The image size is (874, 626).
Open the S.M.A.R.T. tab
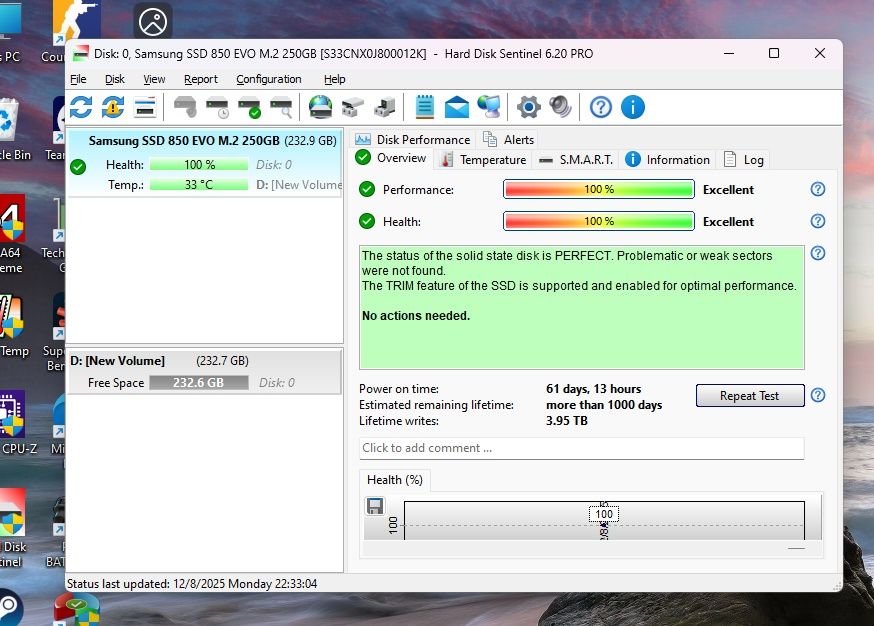(x=576, y=160)
